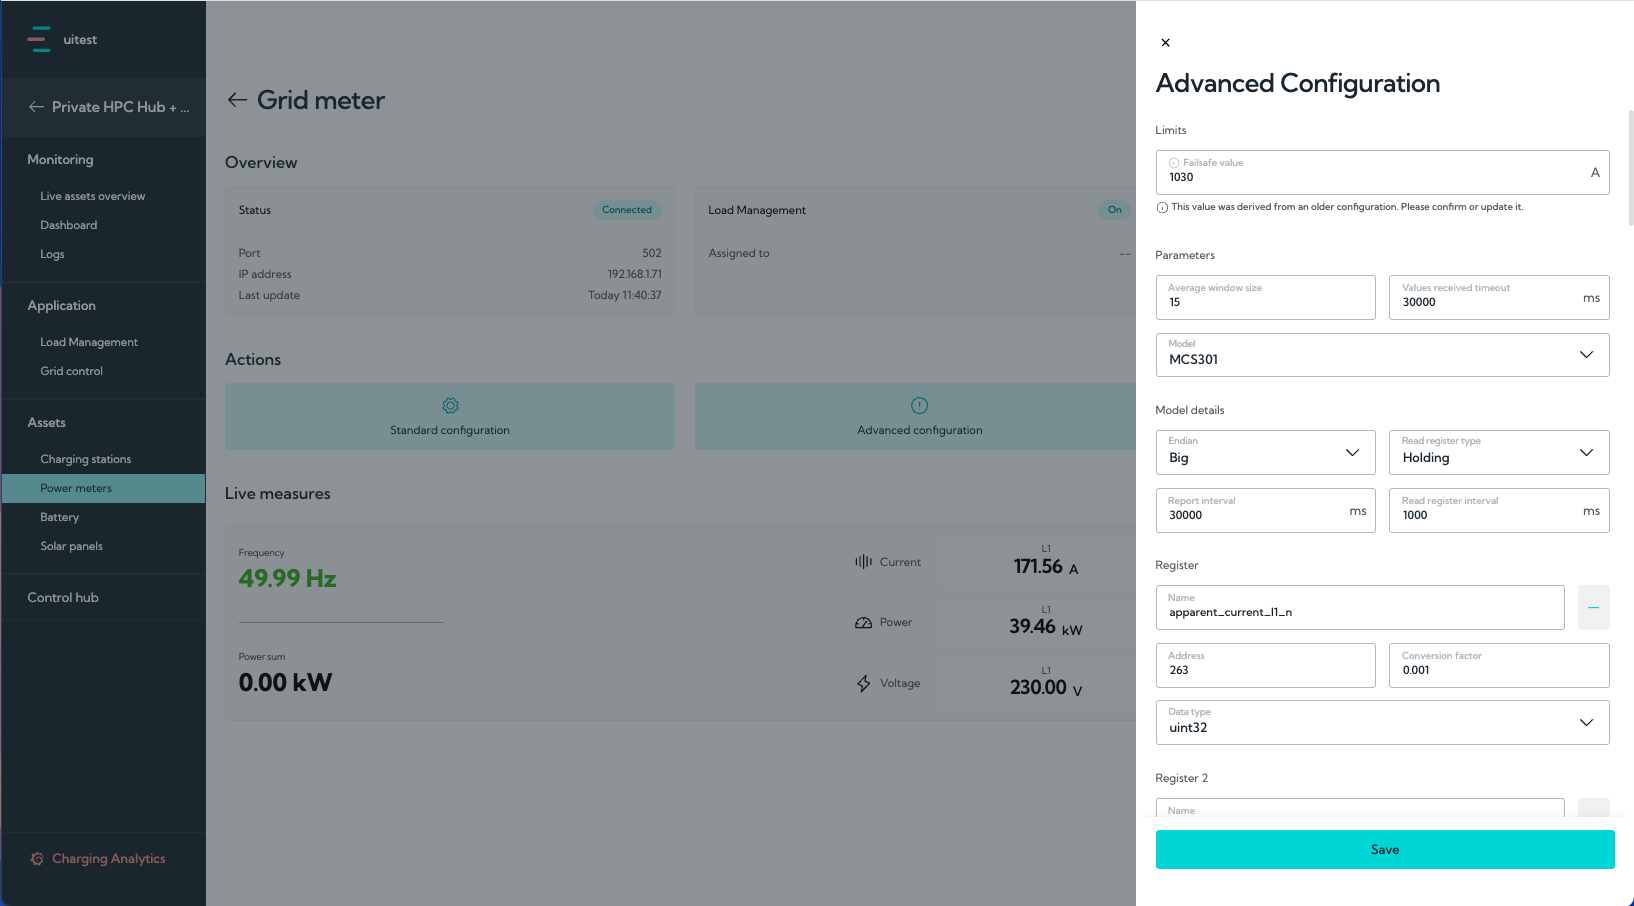
Task: Close the Advanced Configuration panel
Action: click(1165, 43)
